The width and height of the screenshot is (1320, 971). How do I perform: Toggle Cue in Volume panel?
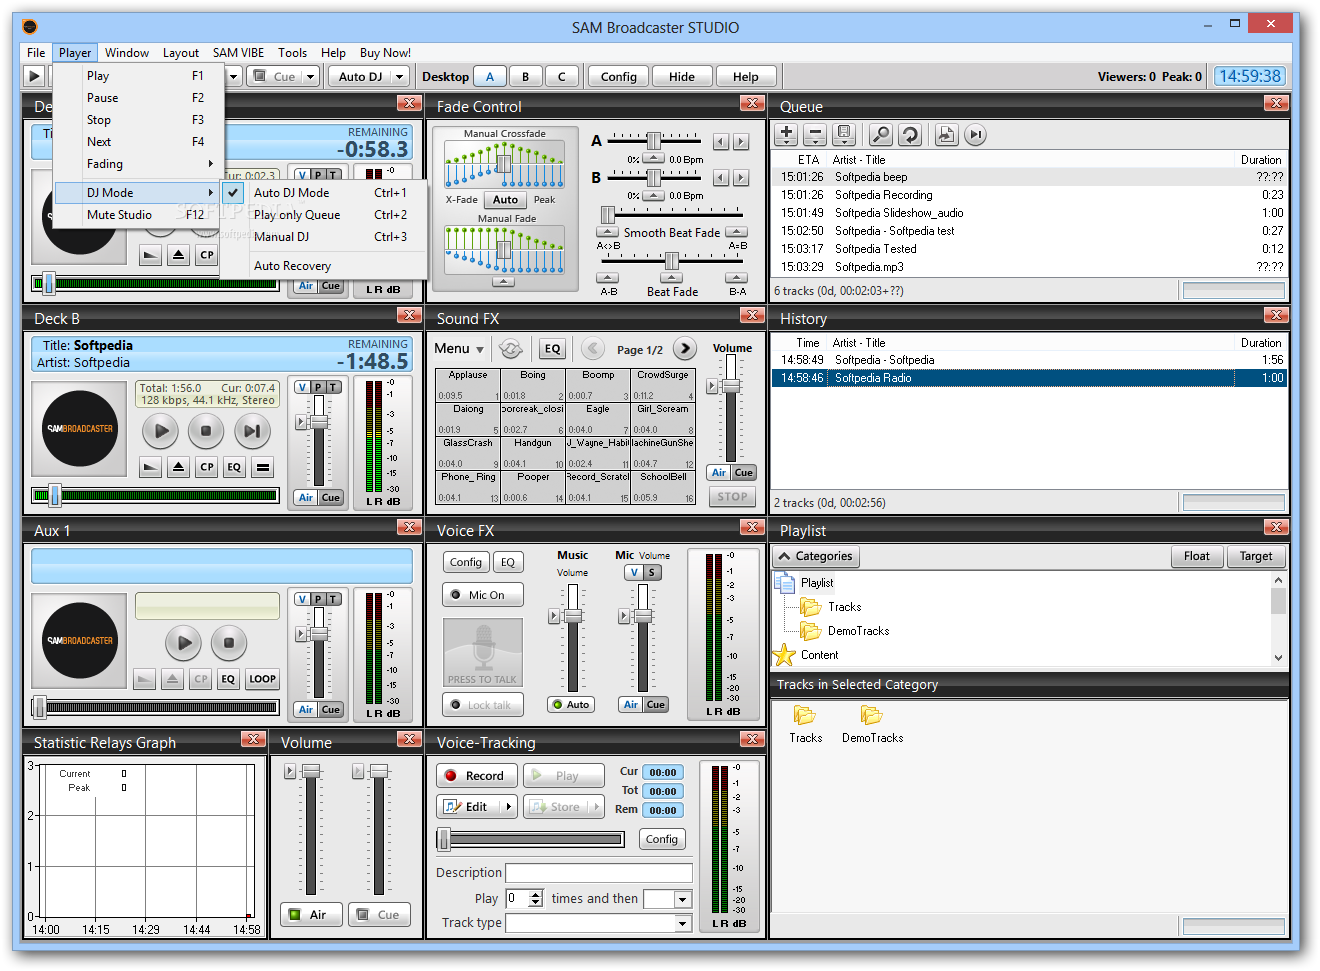click(379, 914)
